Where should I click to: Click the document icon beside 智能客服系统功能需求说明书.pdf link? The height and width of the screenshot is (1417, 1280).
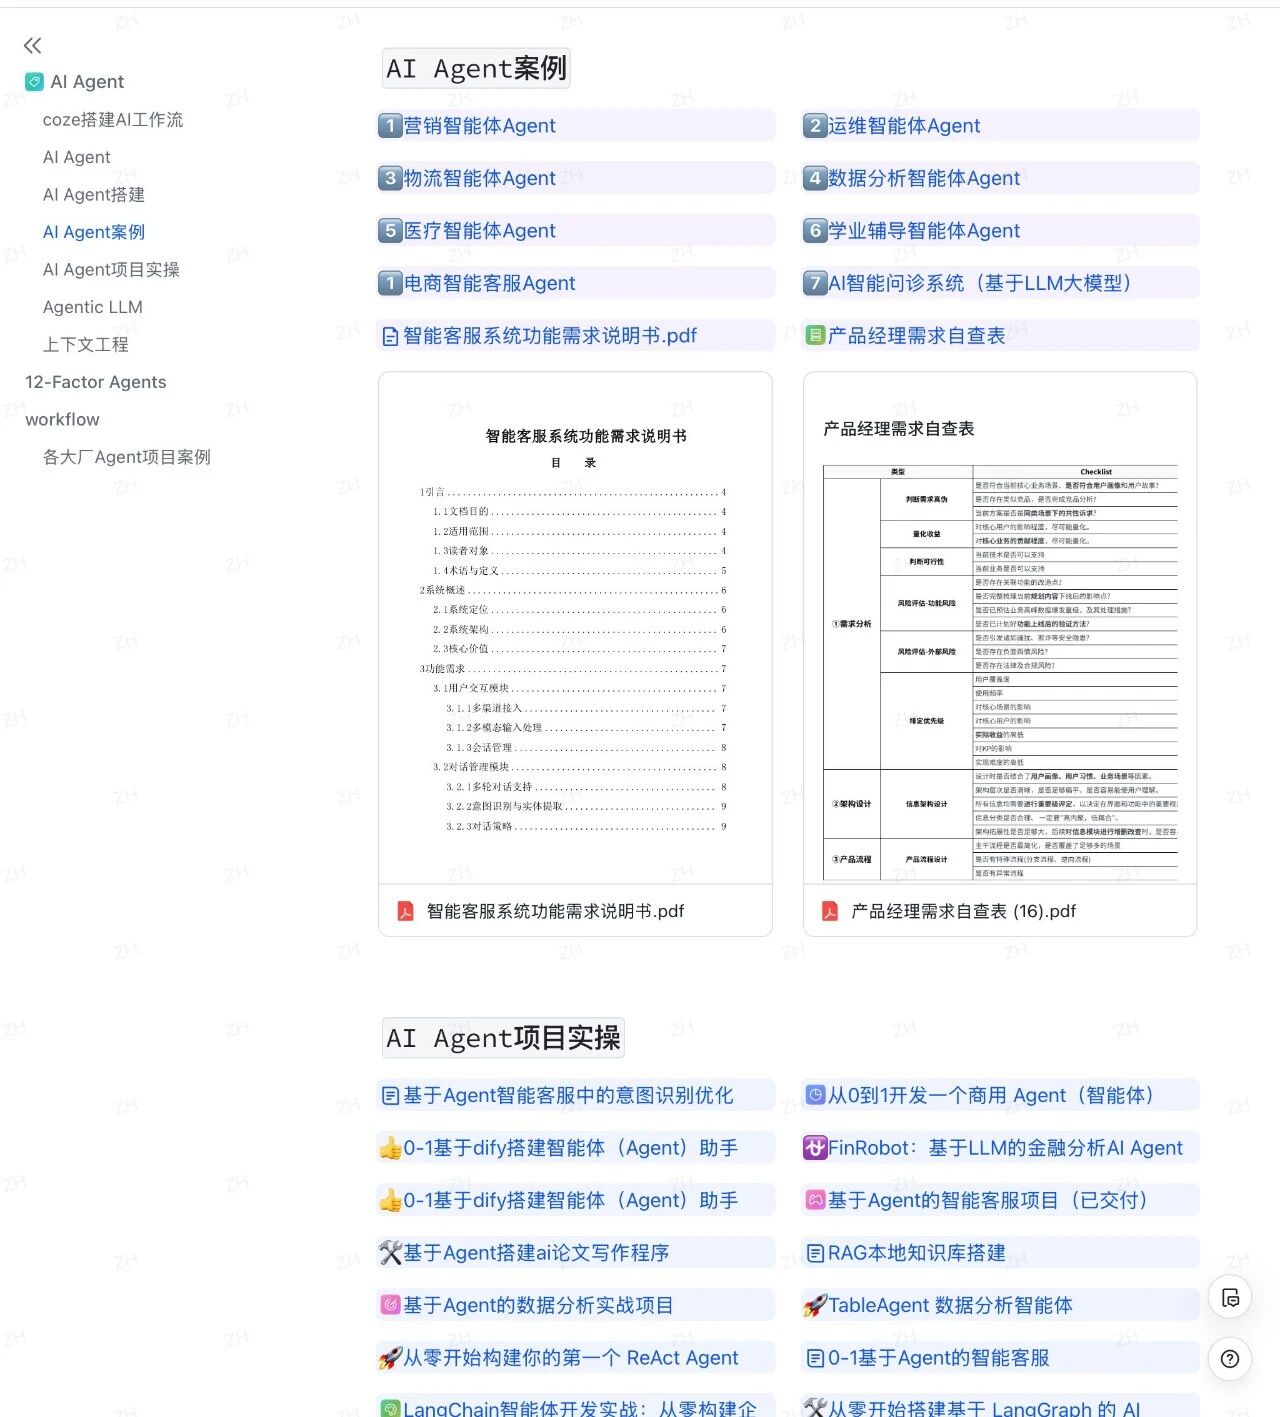coord(390,336)
